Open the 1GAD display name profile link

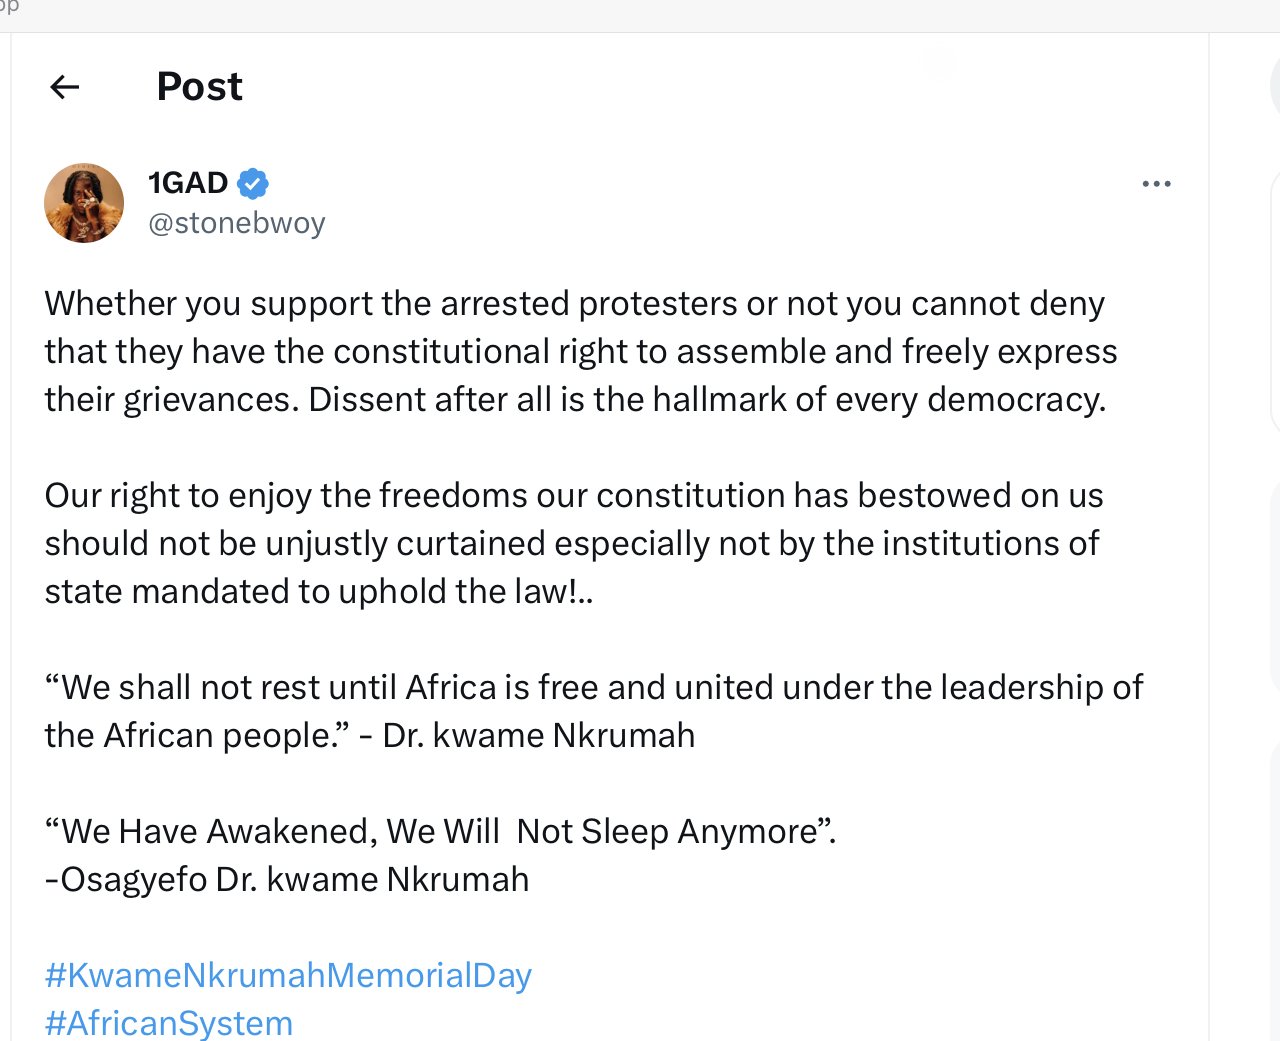point(188,183)
